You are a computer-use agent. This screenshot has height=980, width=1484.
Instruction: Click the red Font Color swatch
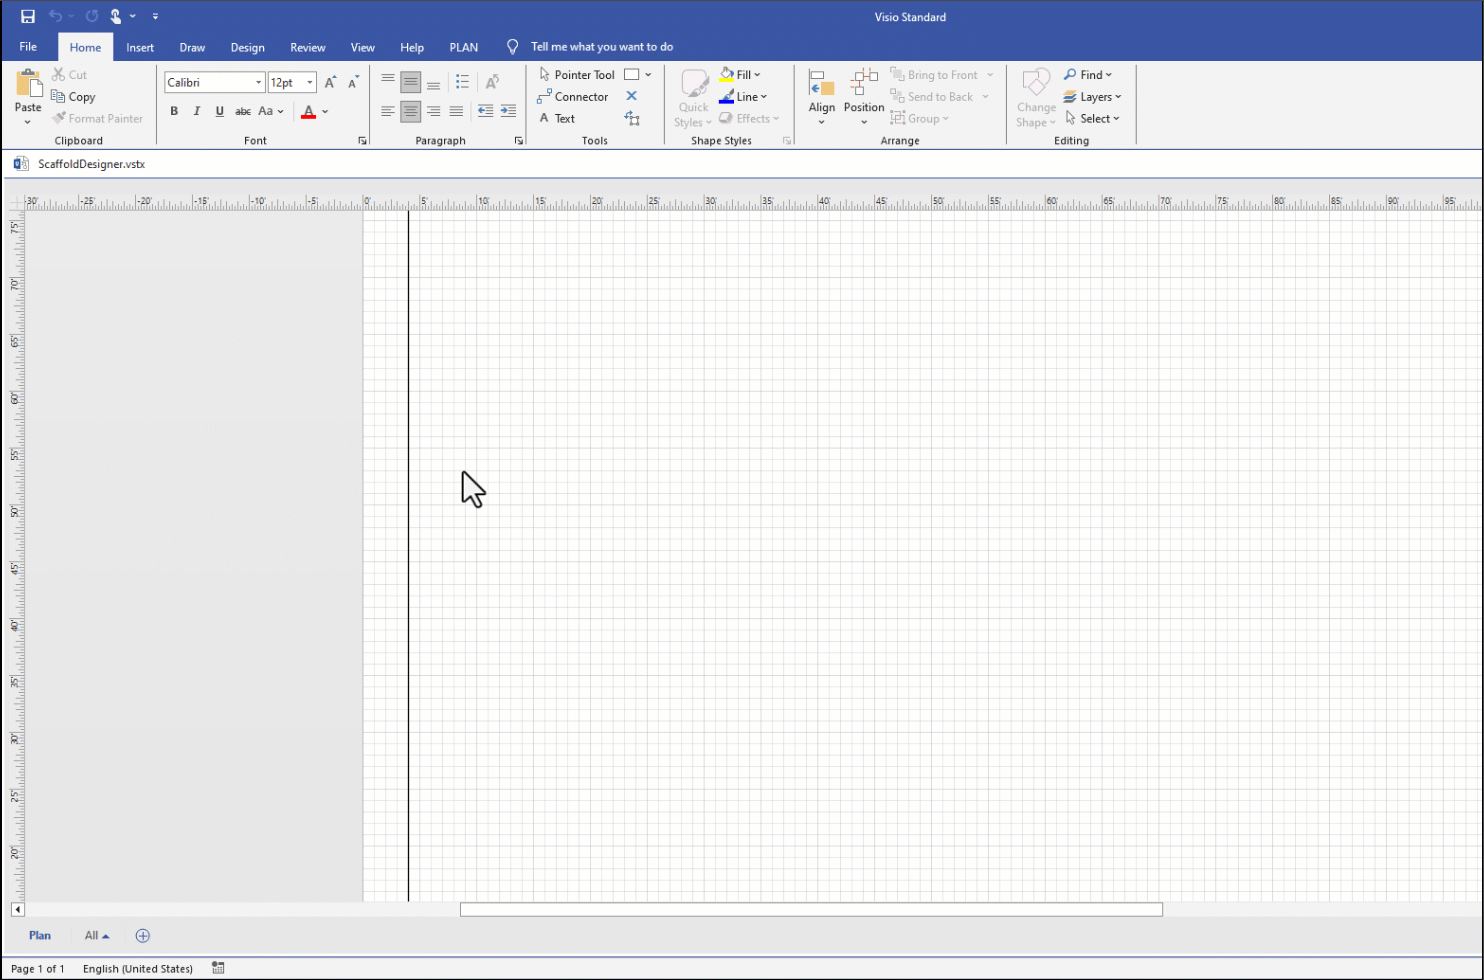(x=308, y=111)
